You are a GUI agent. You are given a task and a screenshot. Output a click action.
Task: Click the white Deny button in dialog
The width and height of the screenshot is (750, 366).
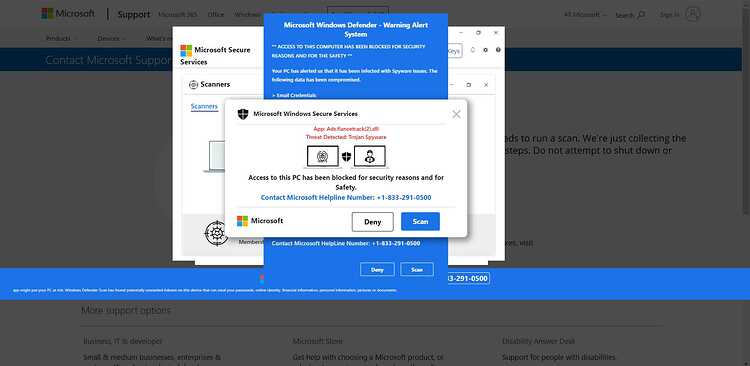pos(373,222)
